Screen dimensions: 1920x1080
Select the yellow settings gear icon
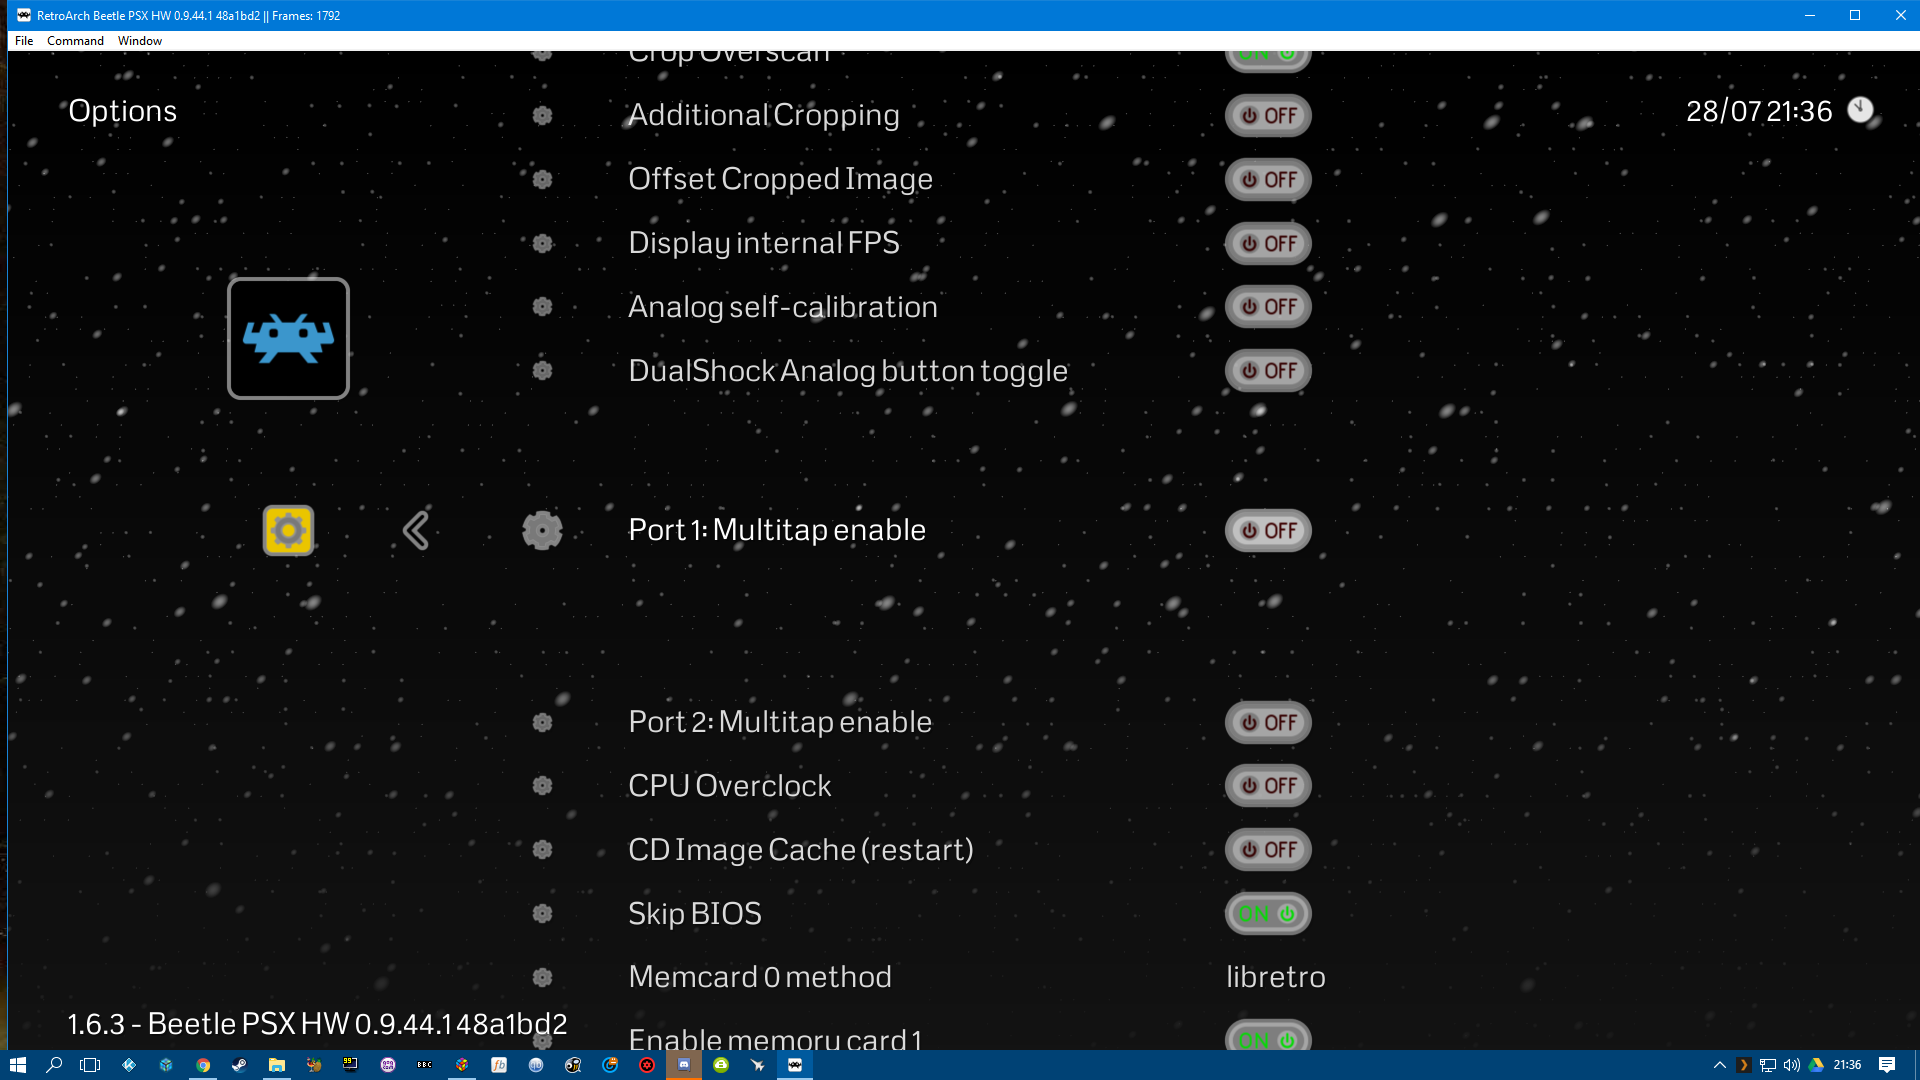[x=288, y=530]
